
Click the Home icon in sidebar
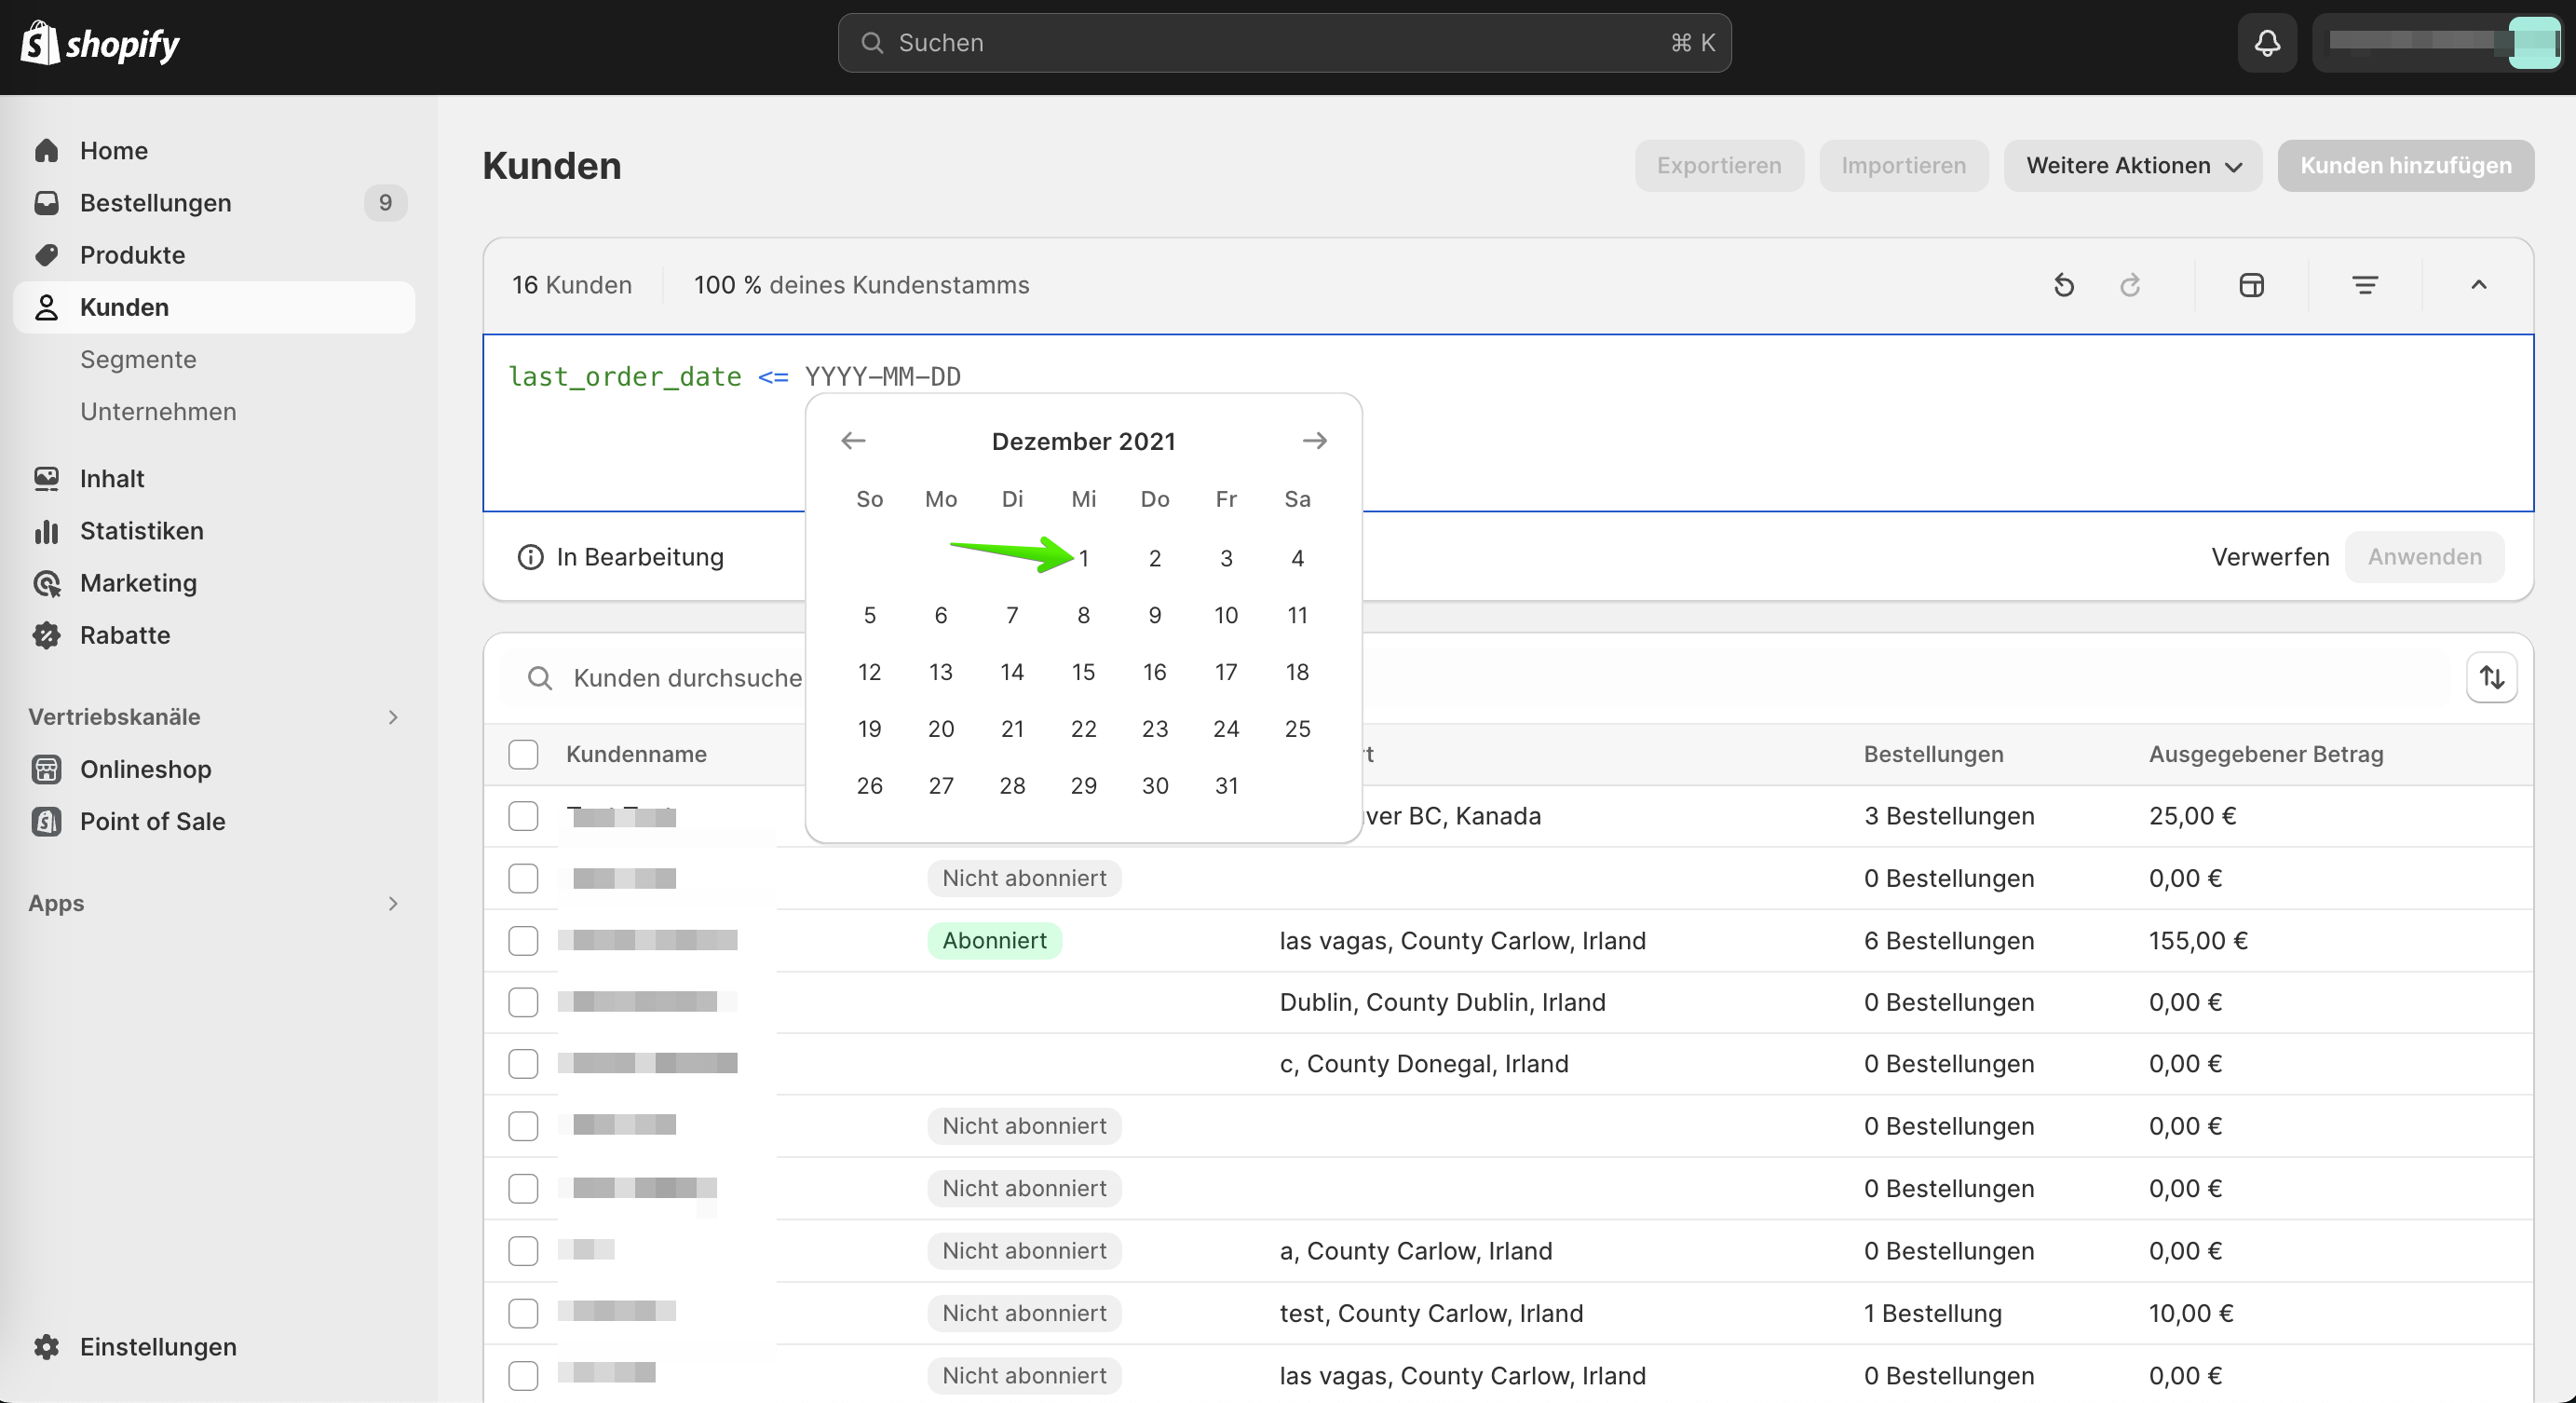click(46, 151)
